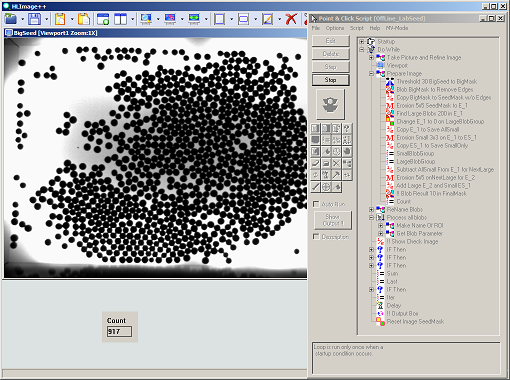The width and height of the screenshot is (510, 380).
Task: Click the crosshair target script tool icon
Action: [326, 187]
